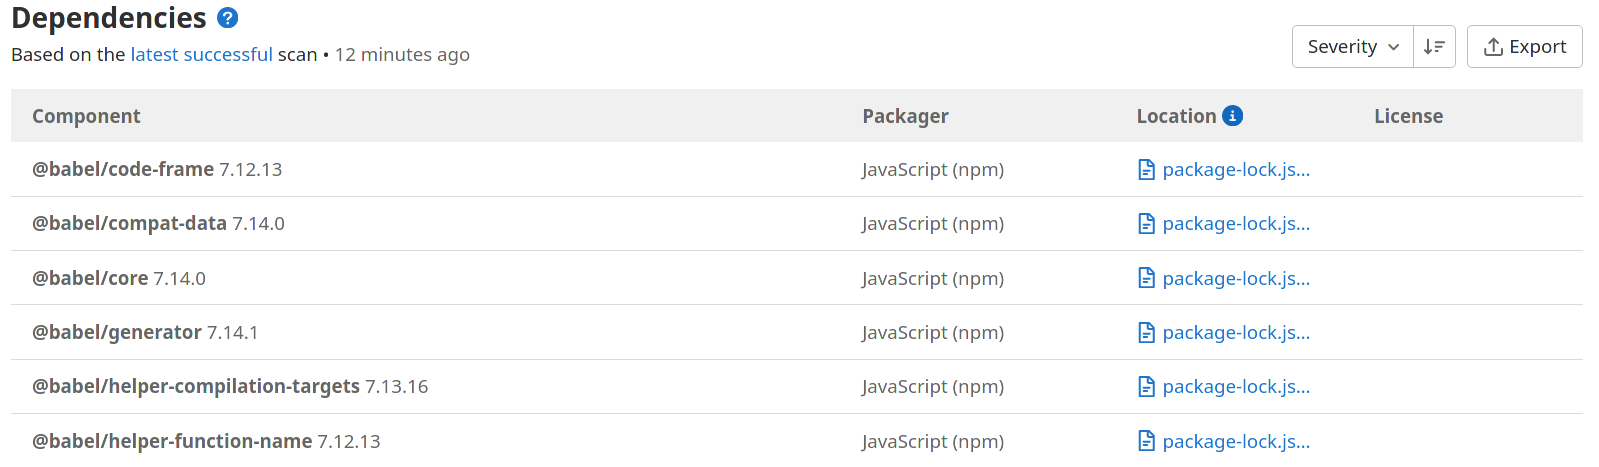
Task: Click the Packager column header
Action: point(905,116)
